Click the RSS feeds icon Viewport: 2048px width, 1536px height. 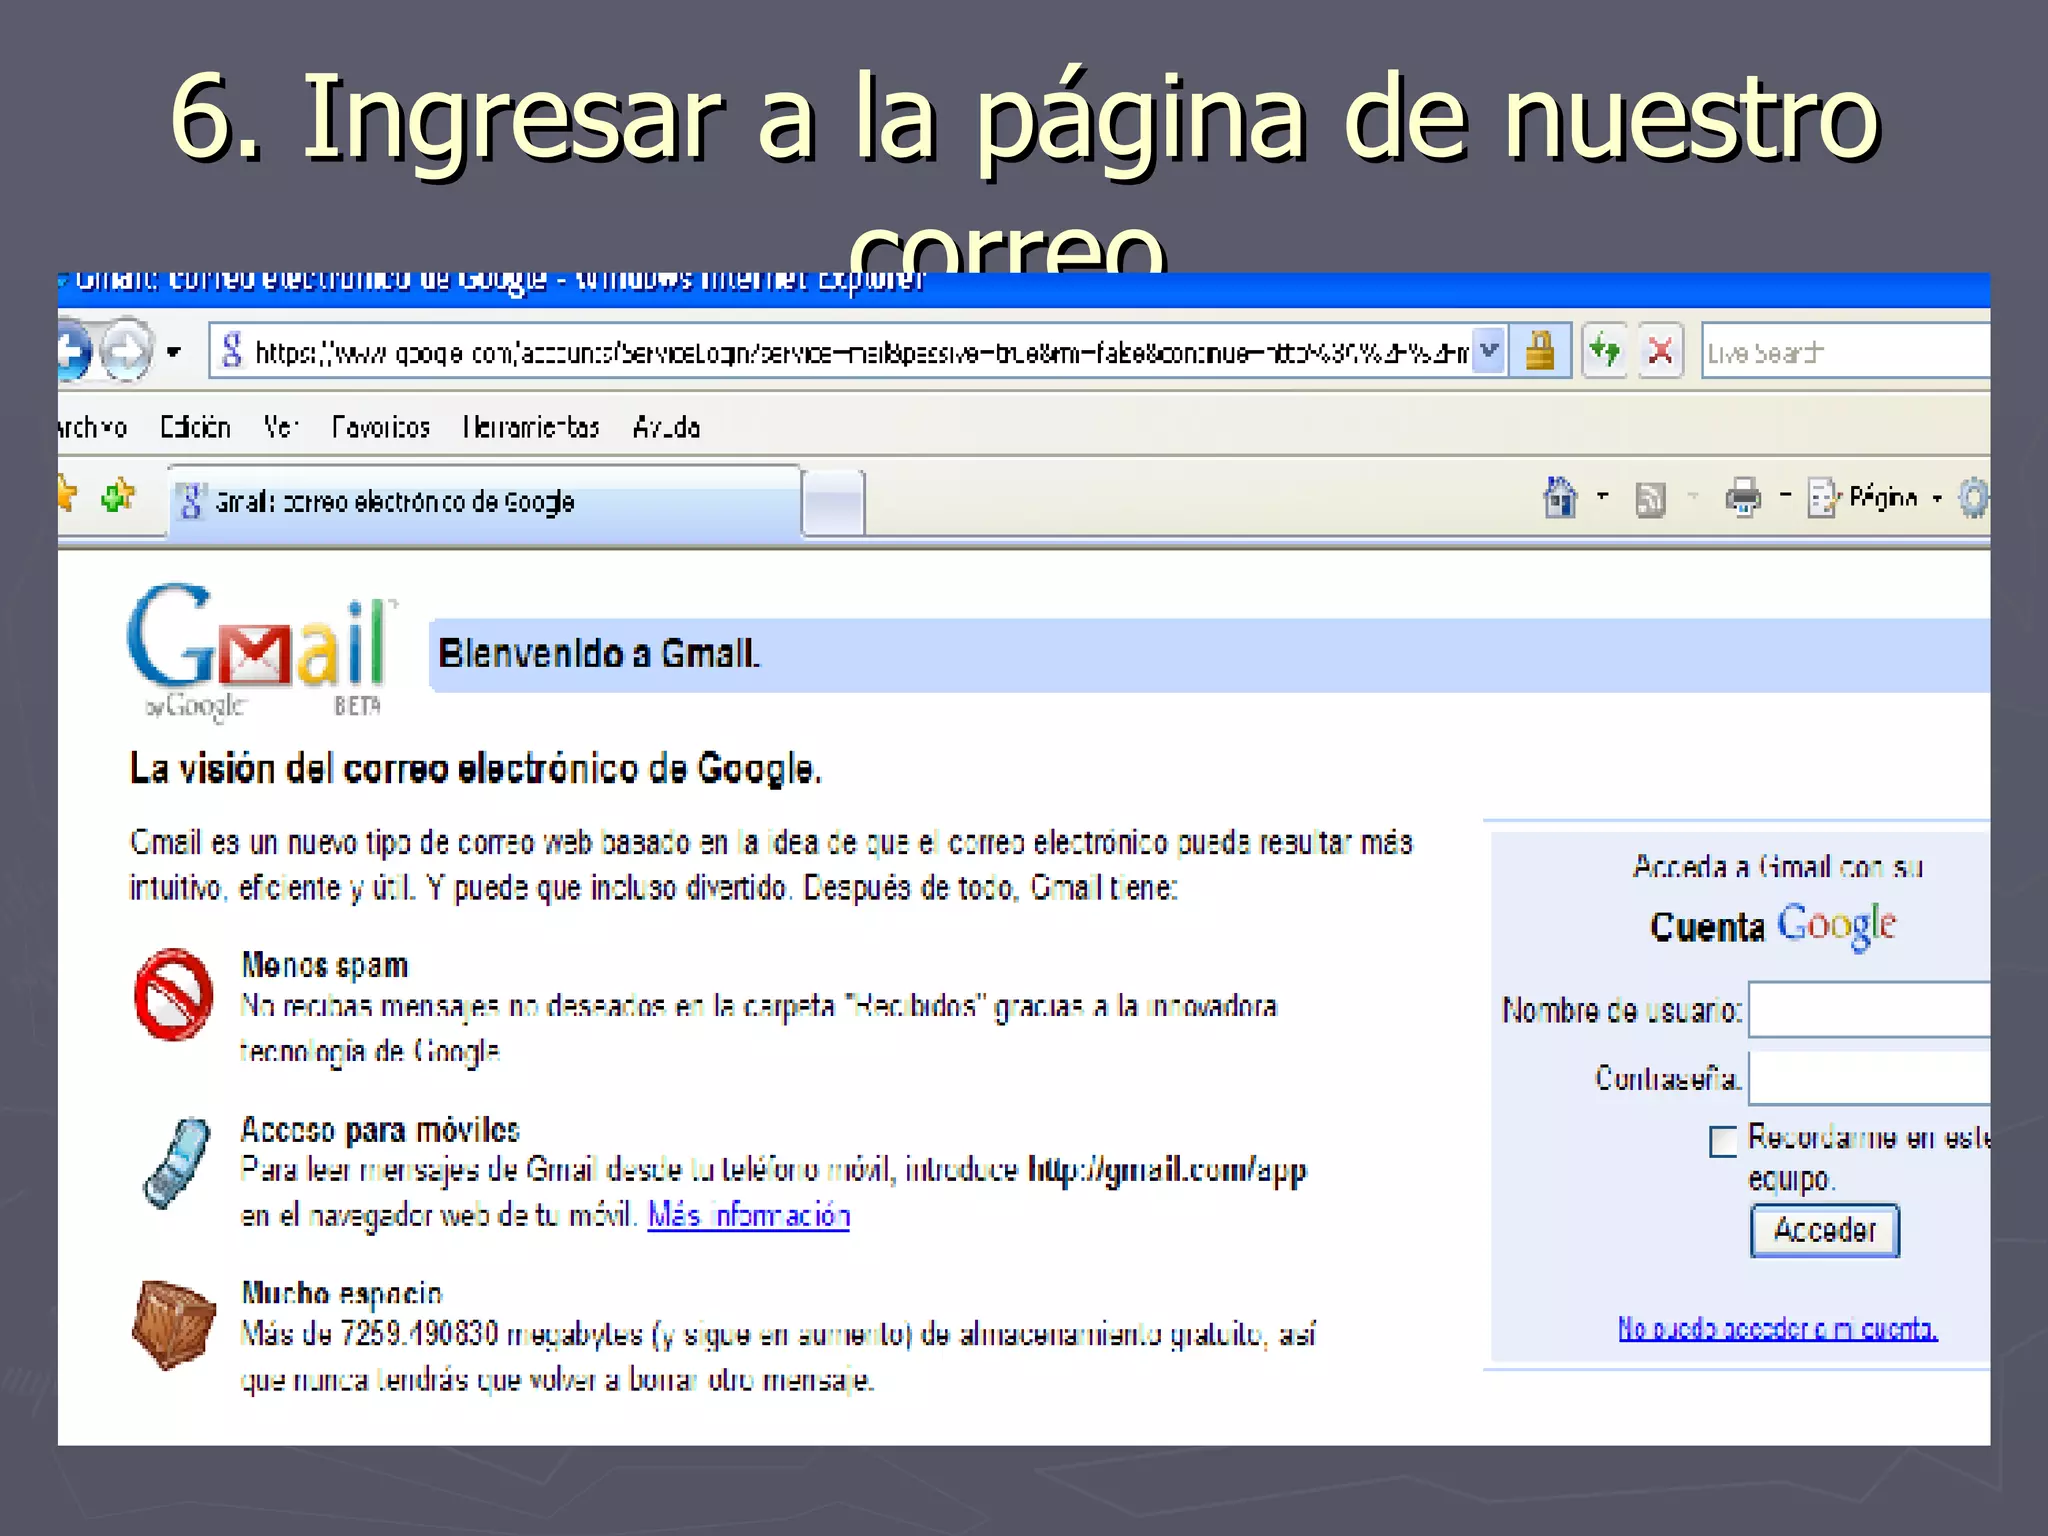(x=1651, y=498)
